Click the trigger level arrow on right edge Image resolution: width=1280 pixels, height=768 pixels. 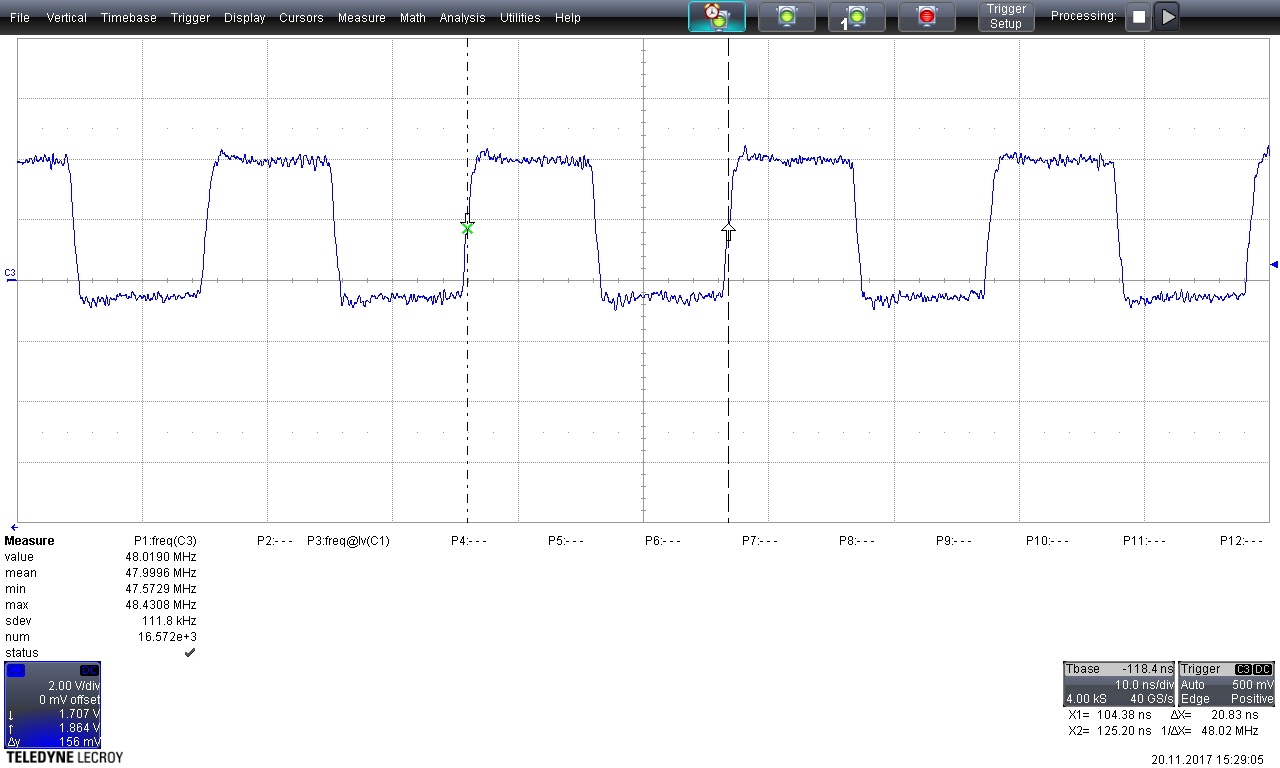pos(1274,264)
